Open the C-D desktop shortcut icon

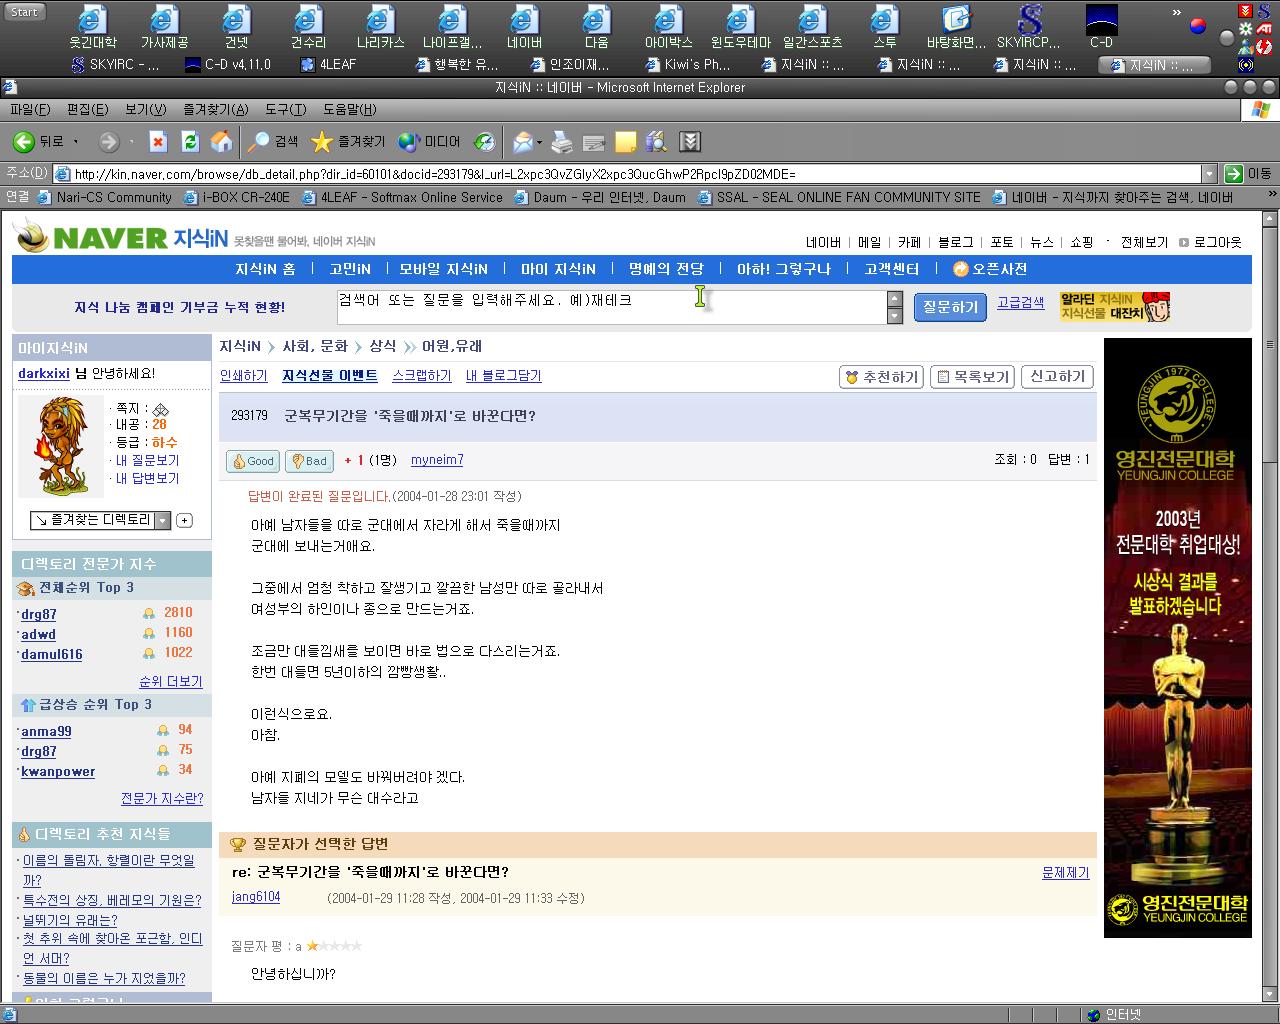[1101, 27]
